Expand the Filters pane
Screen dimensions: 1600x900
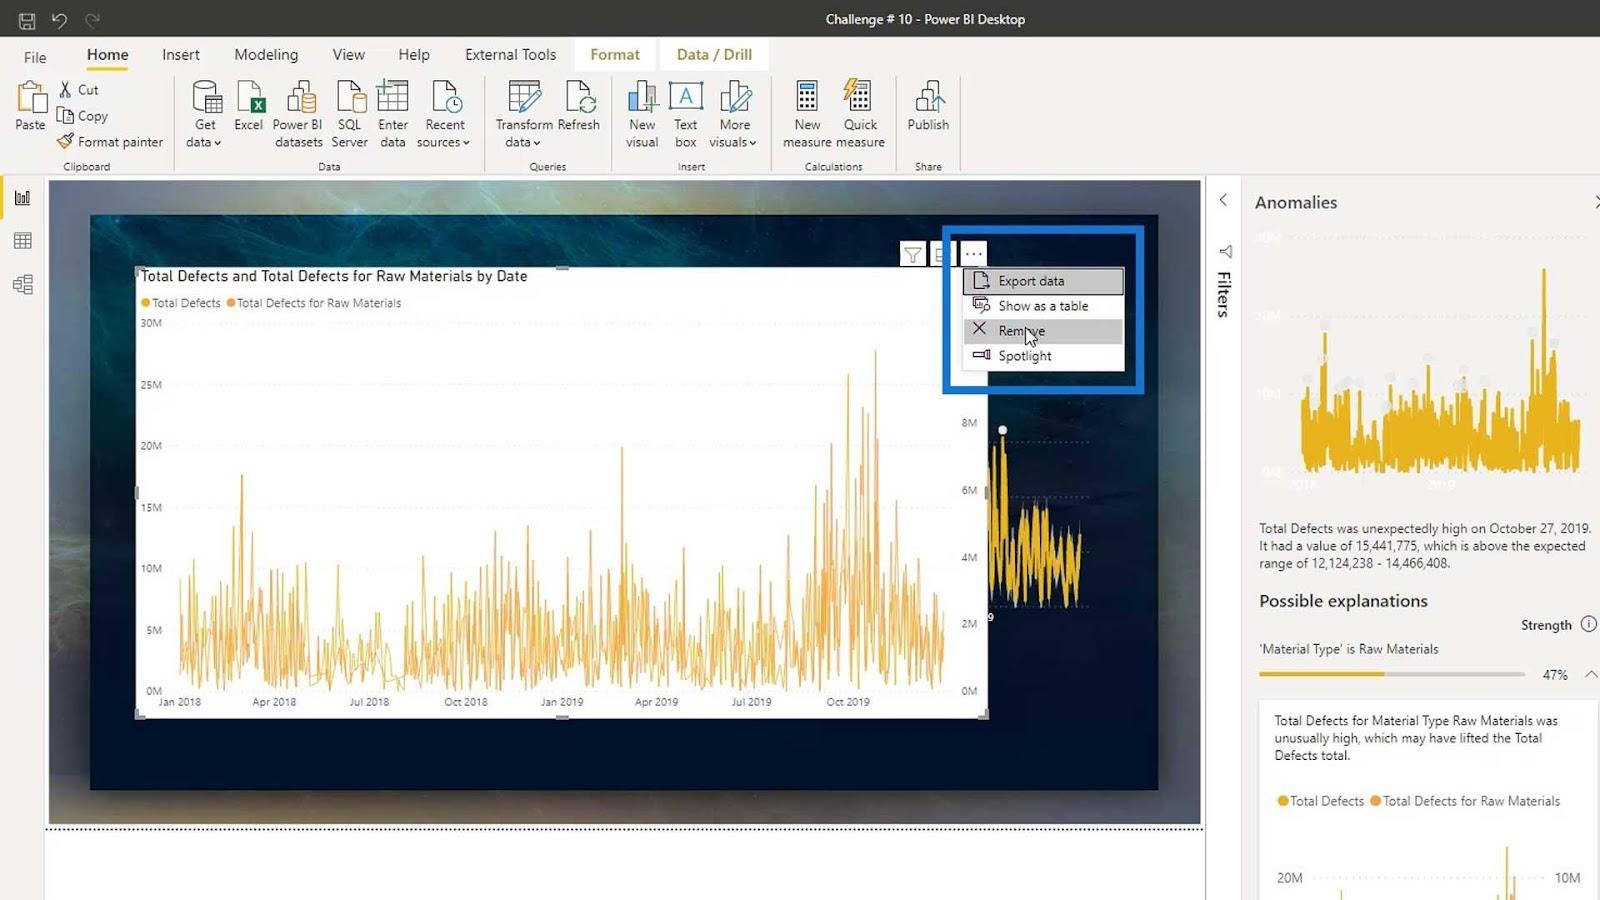pos(1223,200)
